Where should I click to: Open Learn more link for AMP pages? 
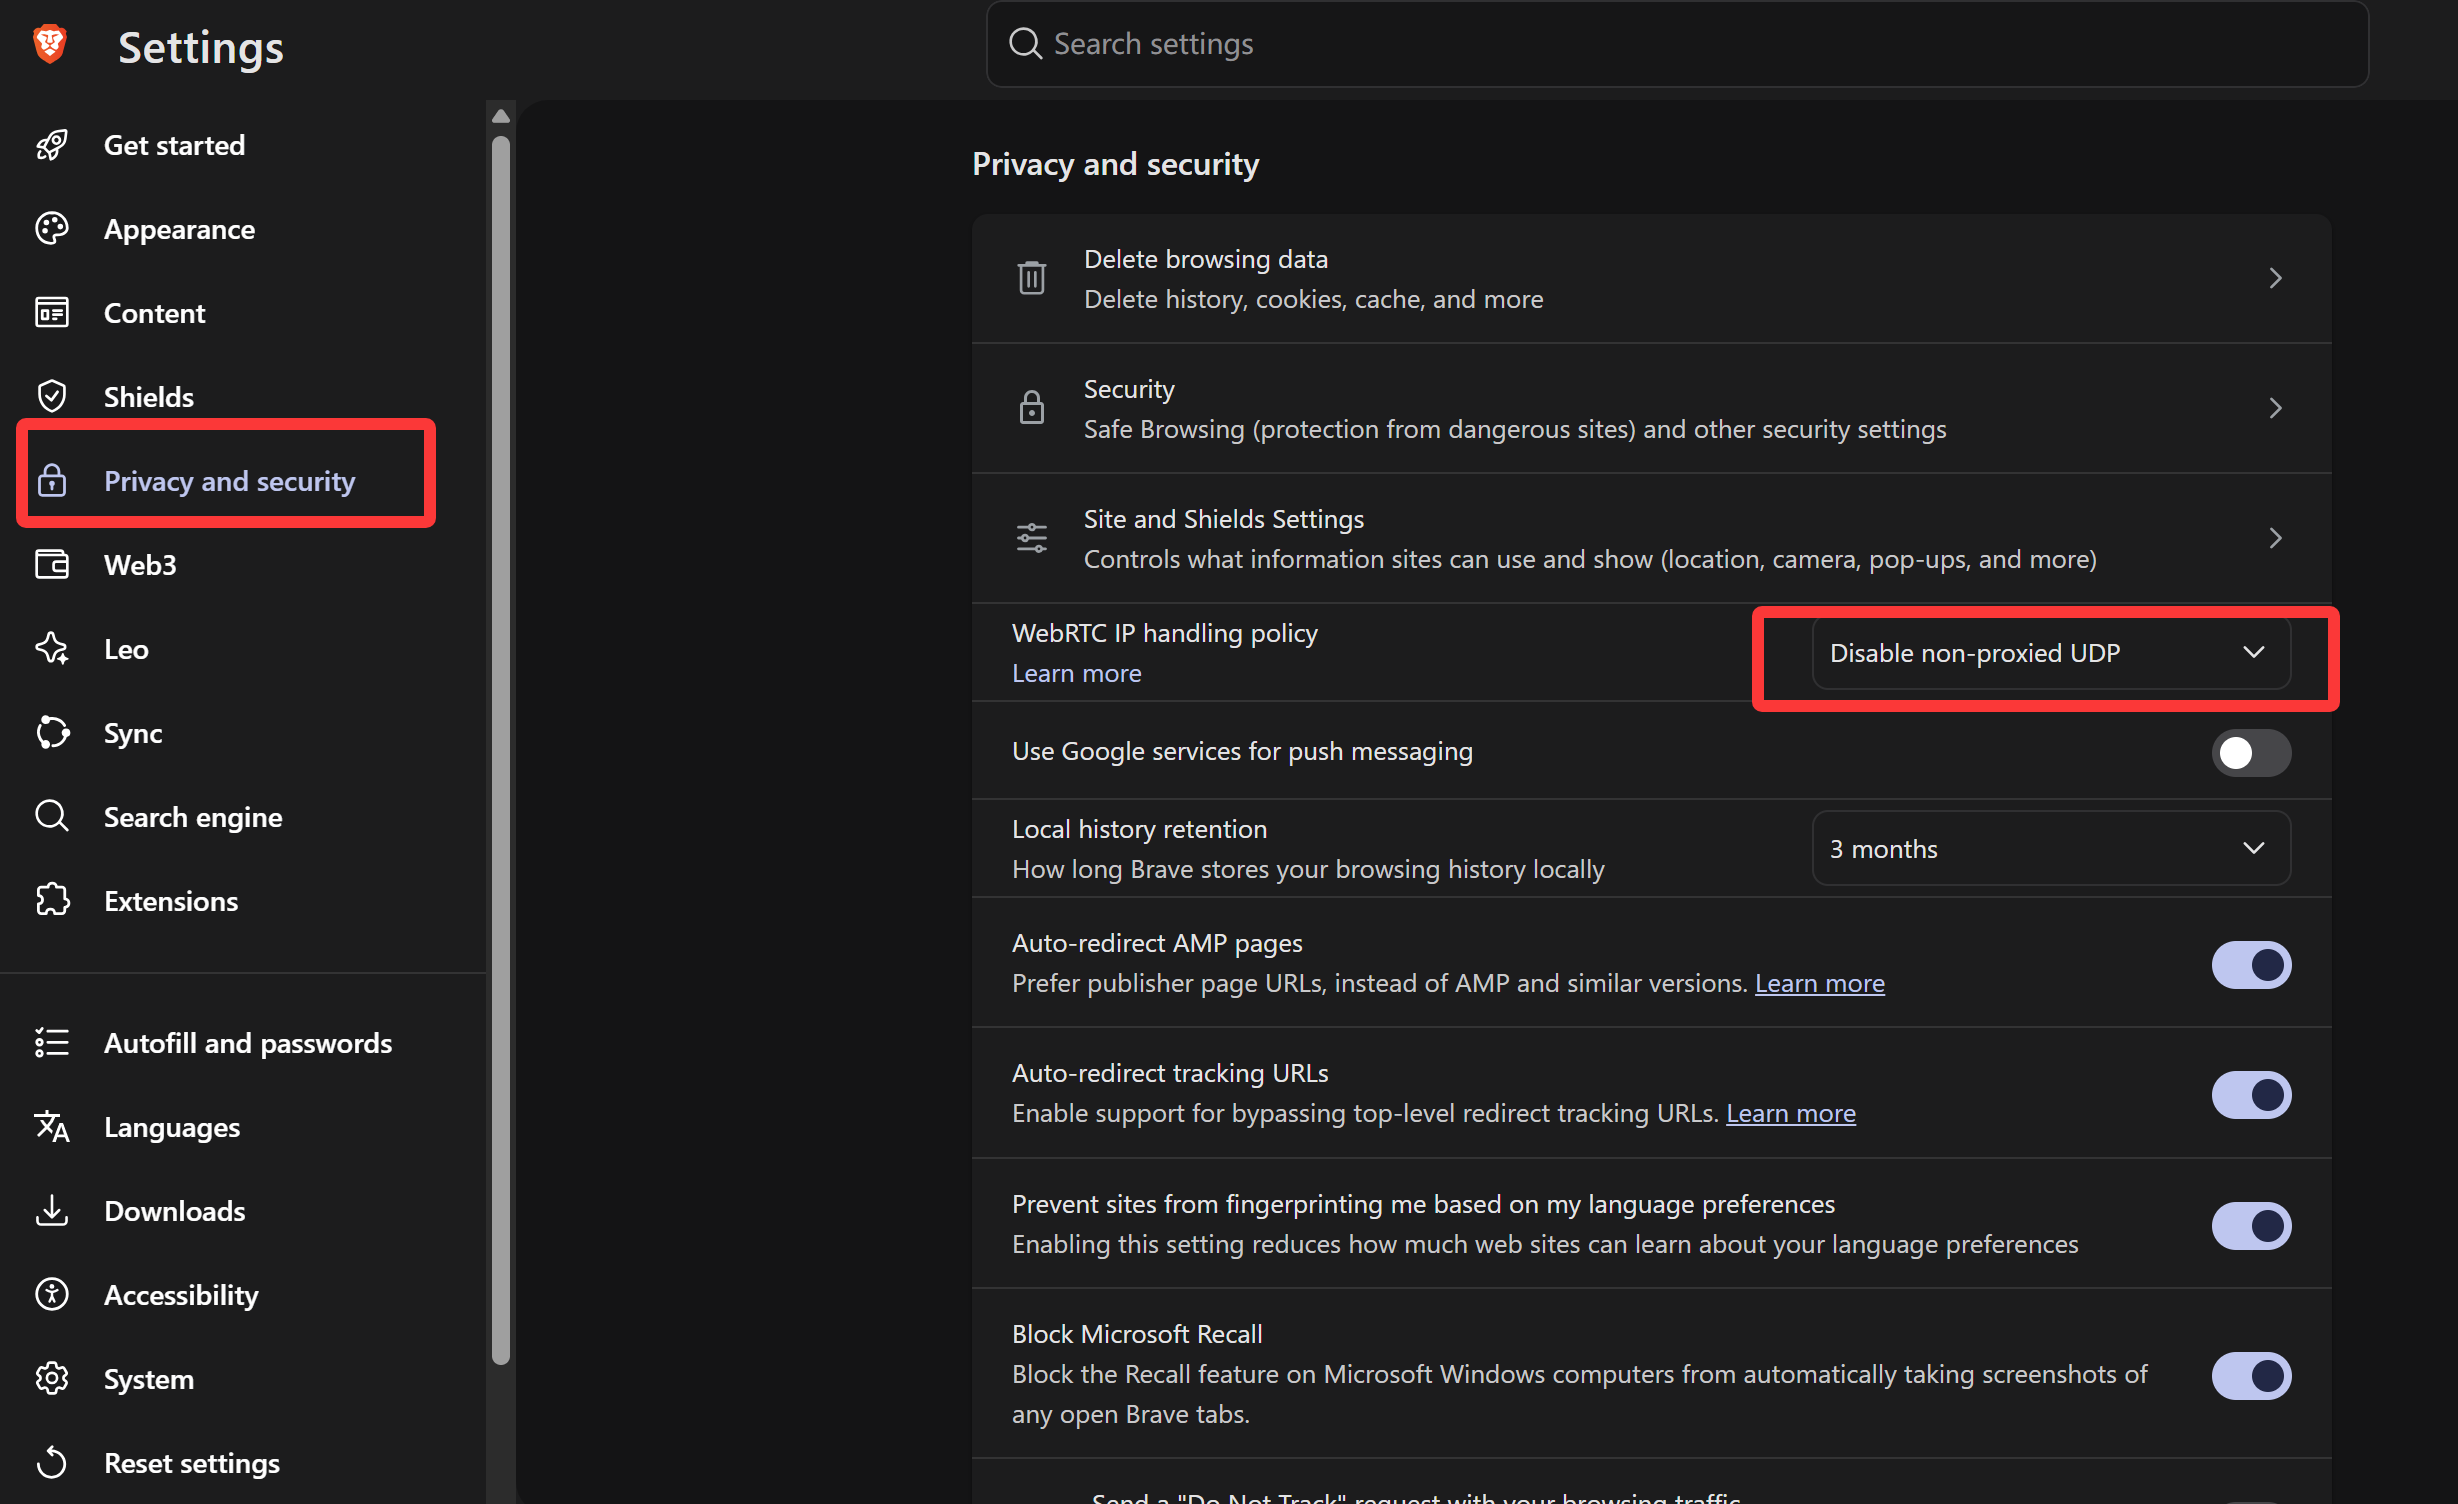pyautogui.click(x=1819, y=983)
